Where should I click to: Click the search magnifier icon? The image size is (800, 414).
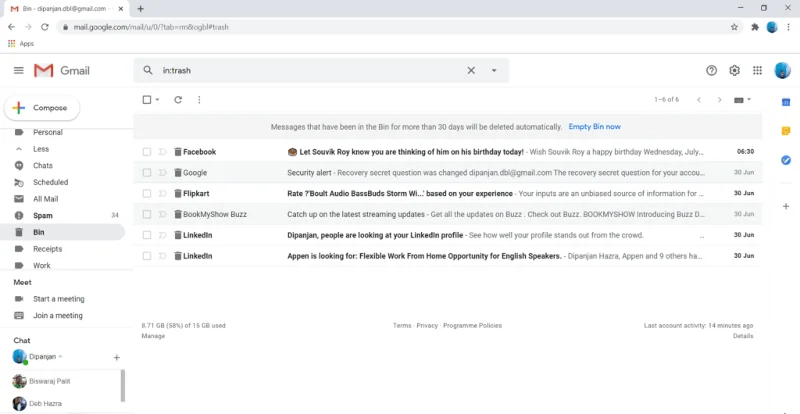tap(148, 70)
